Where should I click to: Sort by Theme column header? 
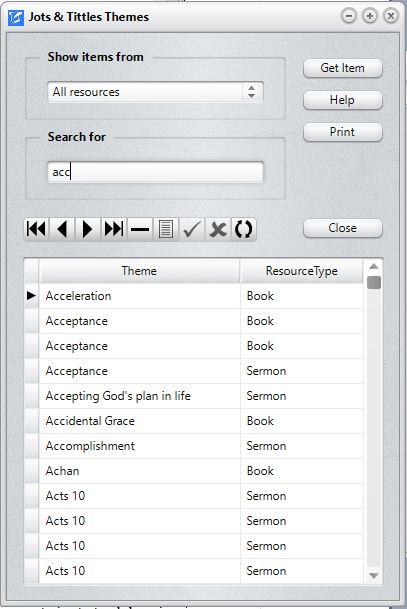tap(139, 271)
